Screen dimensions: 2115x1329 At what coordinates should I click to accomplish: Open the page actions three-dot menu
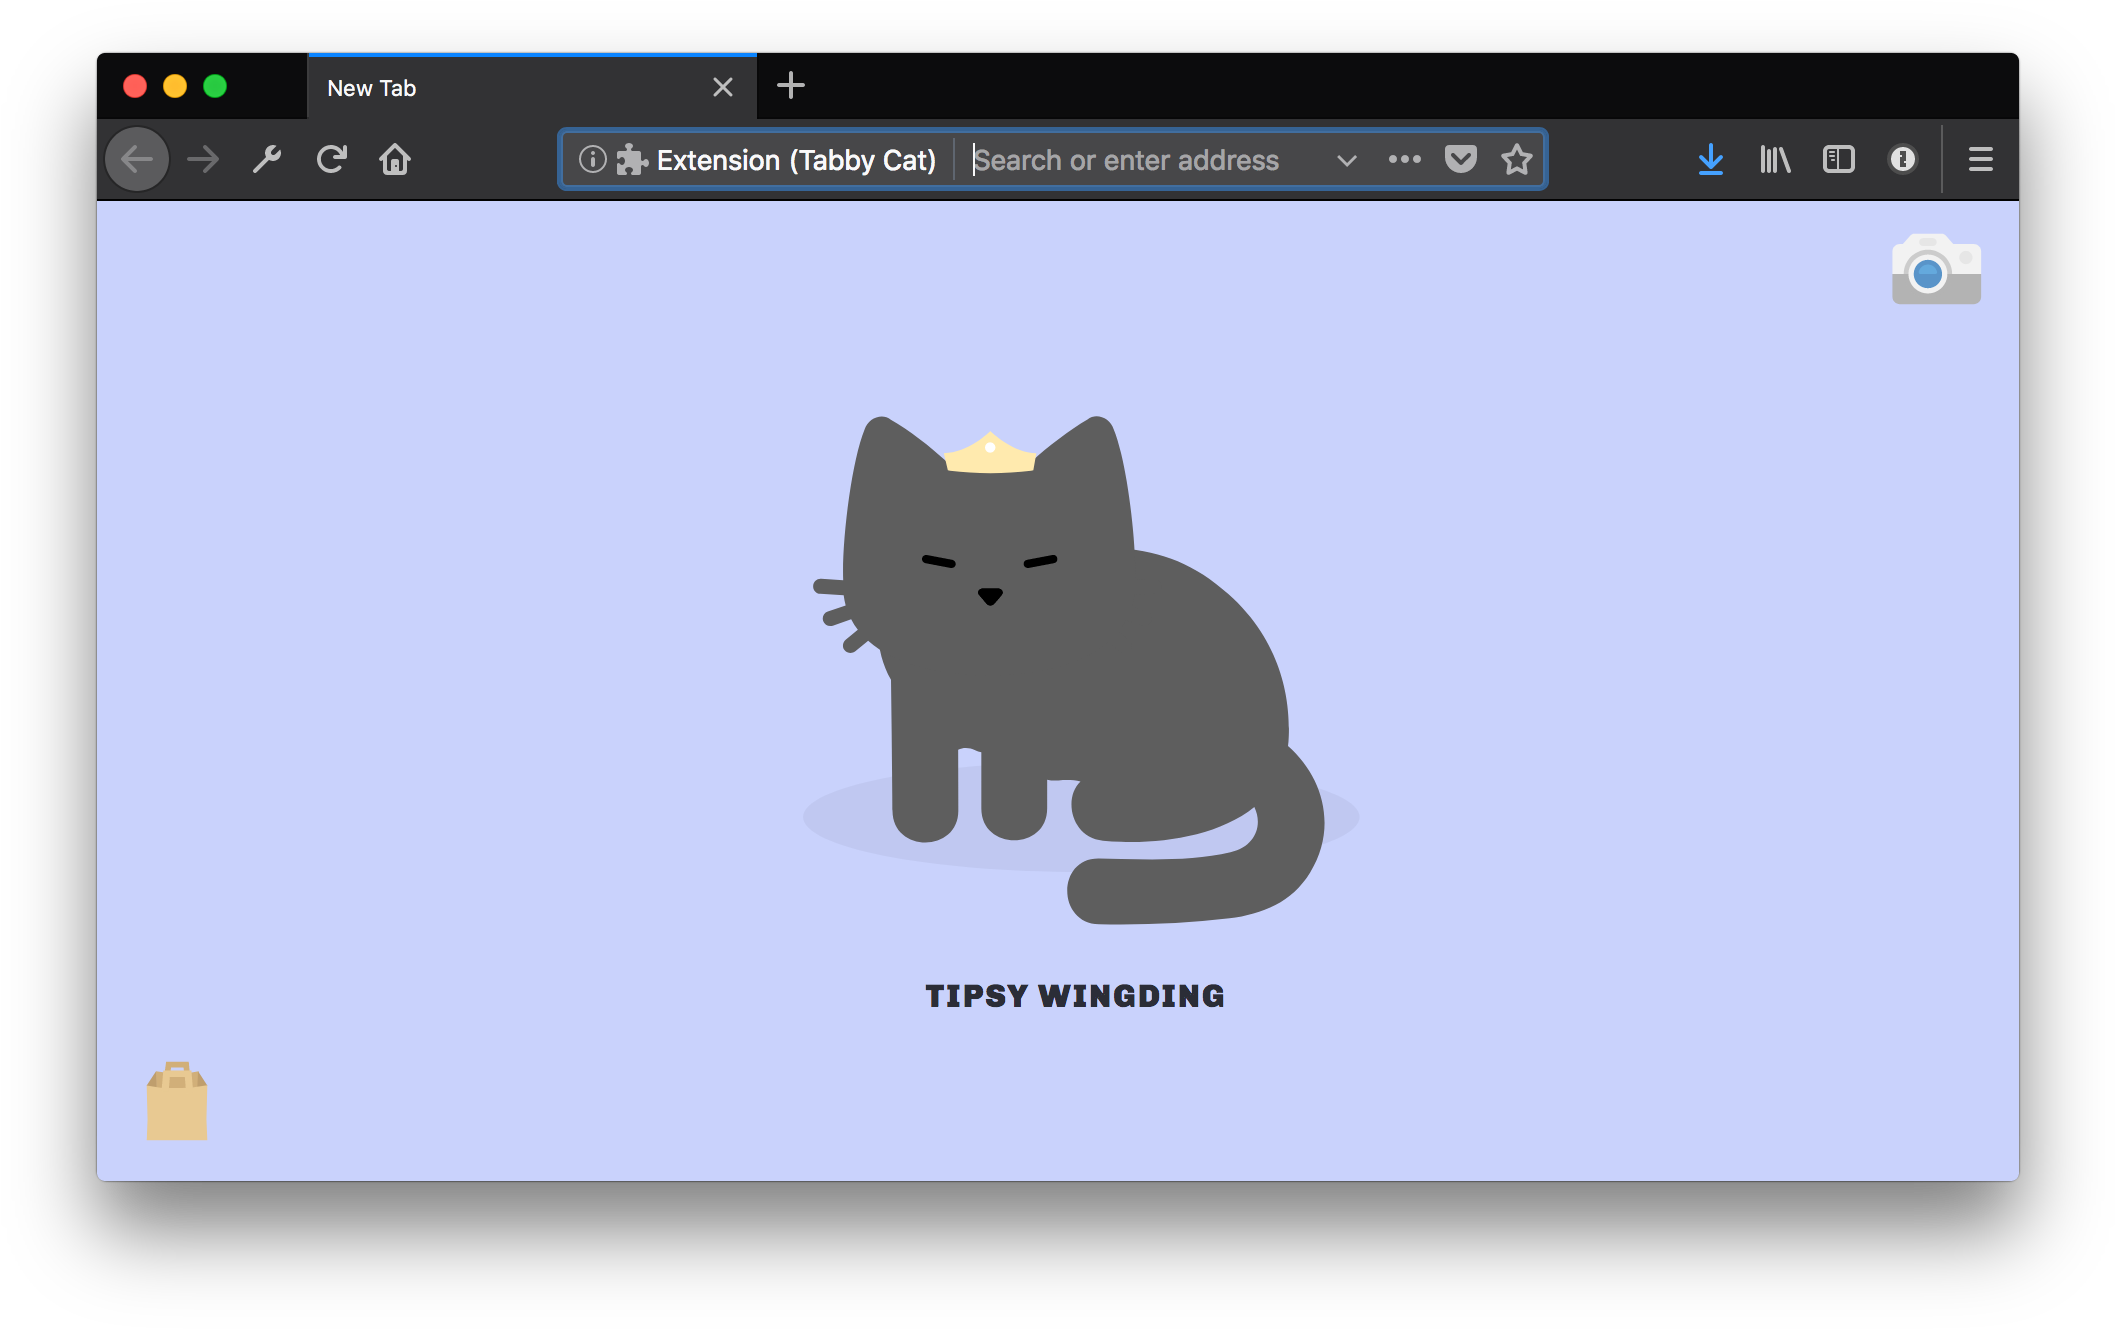[1404, 159]
